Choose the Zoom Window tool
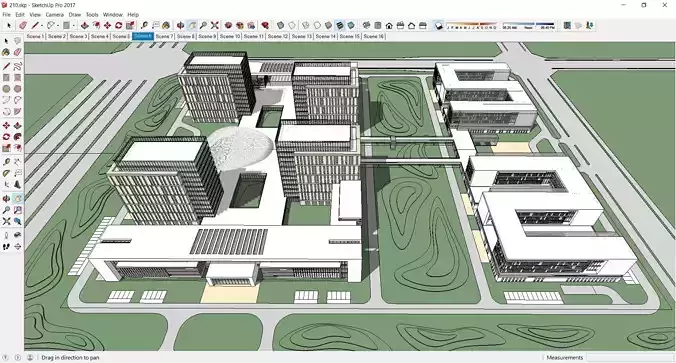 coord(17,210)
